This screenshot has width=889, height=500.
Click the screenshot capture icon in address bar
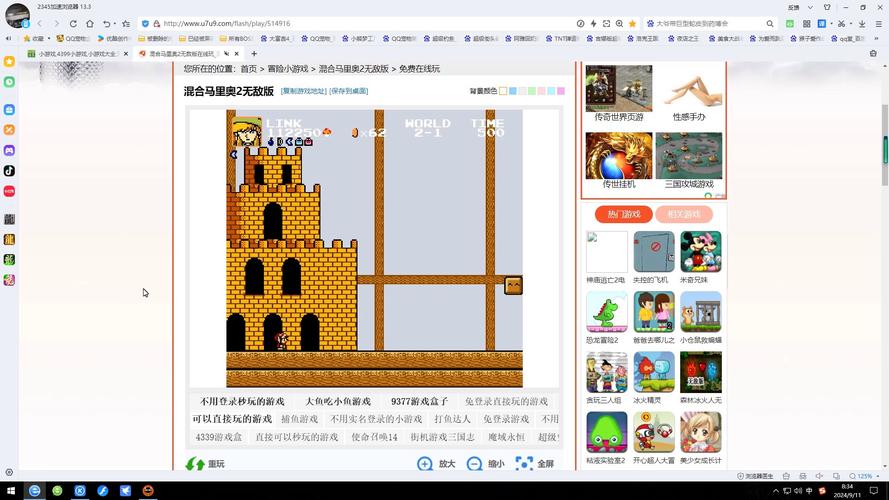(x=606, y=24)
